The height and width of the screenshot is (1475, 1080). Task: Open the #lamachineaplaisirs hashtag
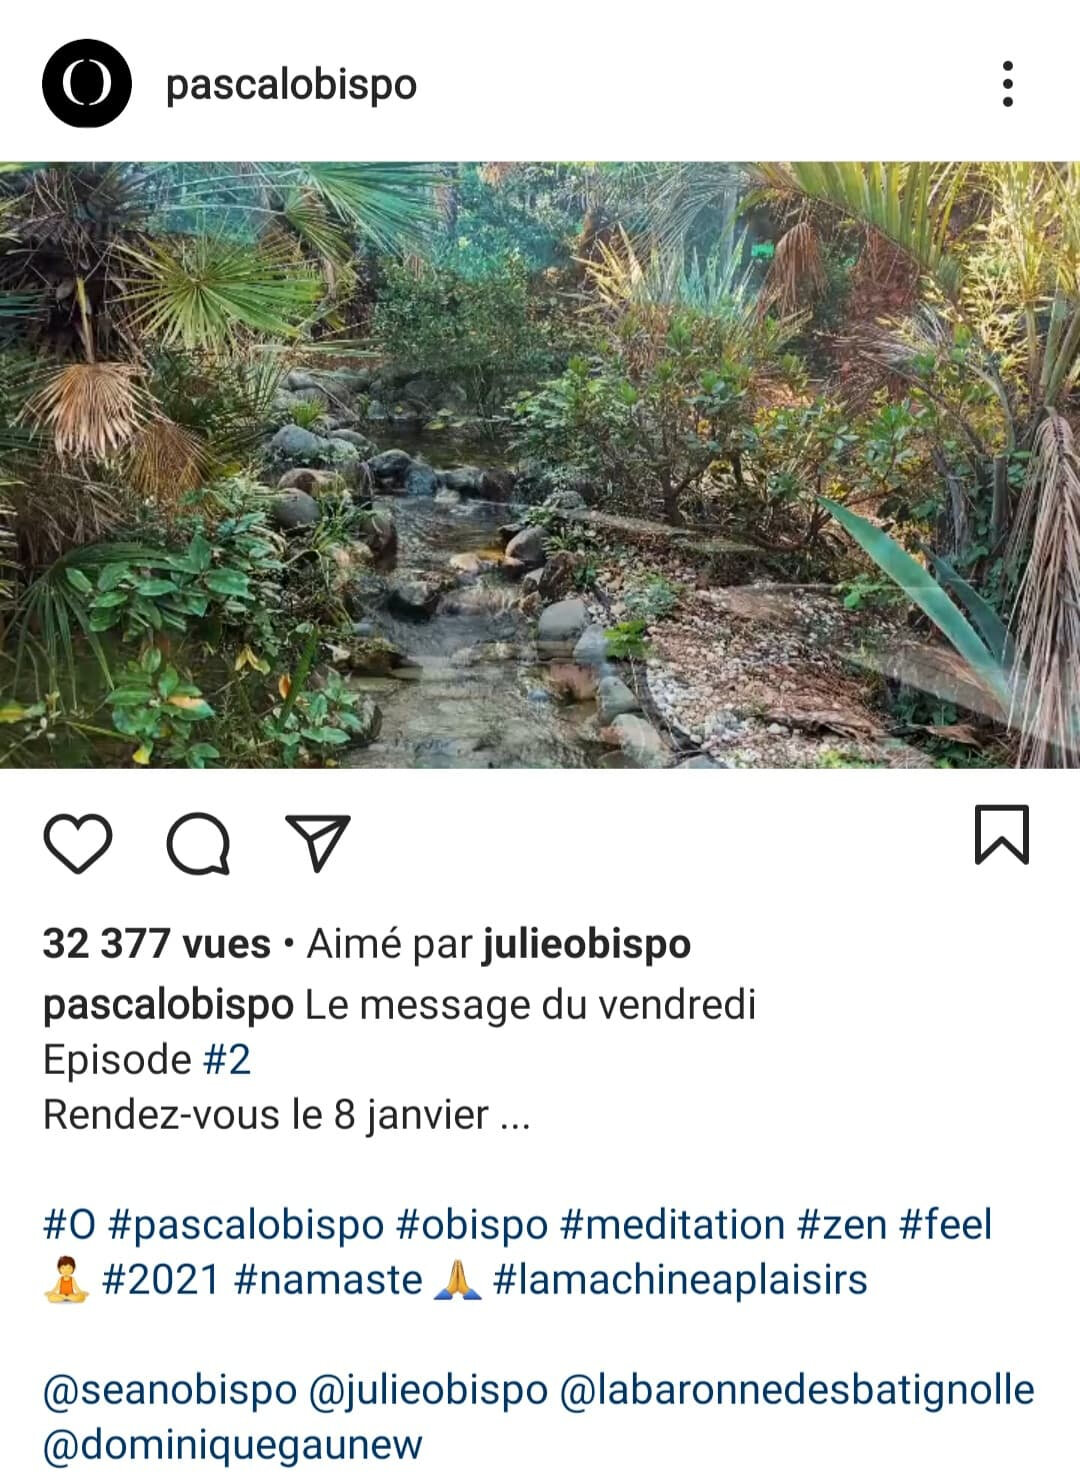coord(680,1280)
